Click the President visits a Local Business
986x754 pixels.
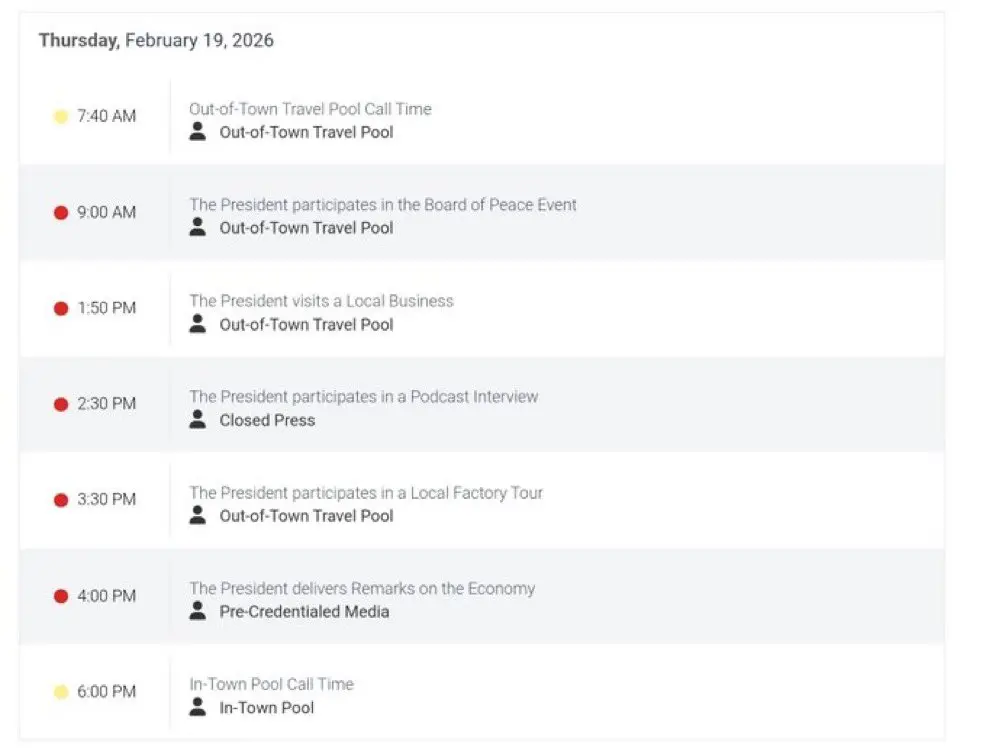(321, 301)
